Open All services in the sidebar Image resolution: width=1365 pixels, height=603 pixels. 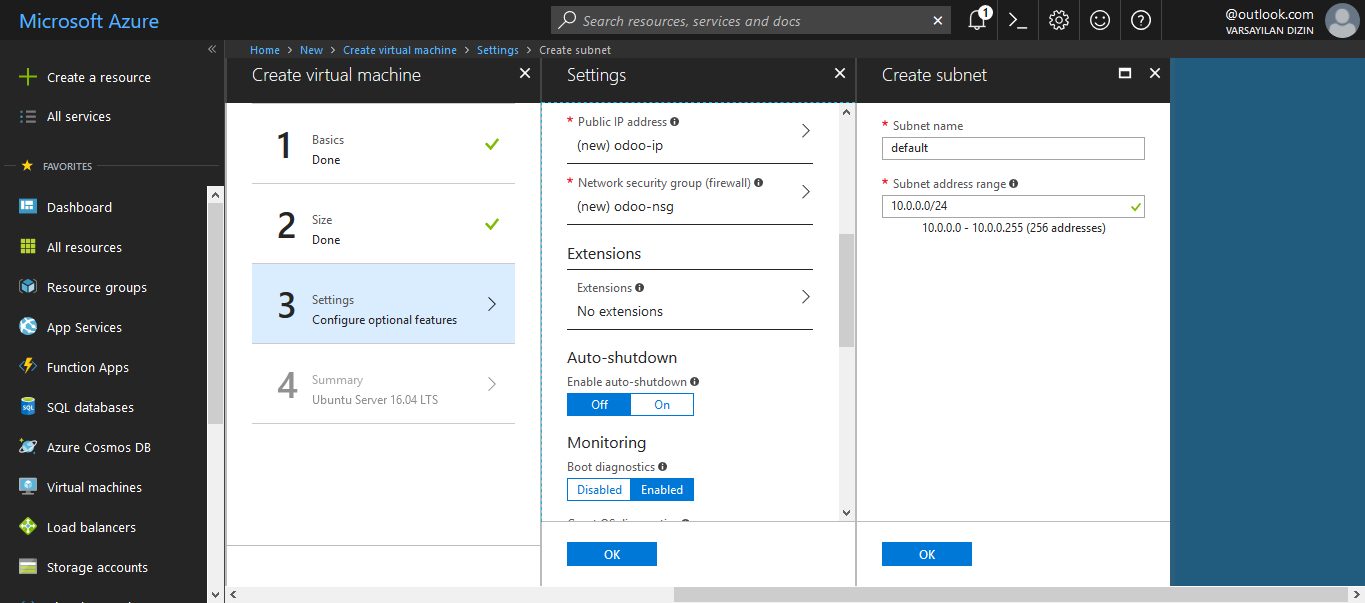[x=78, y=117]
